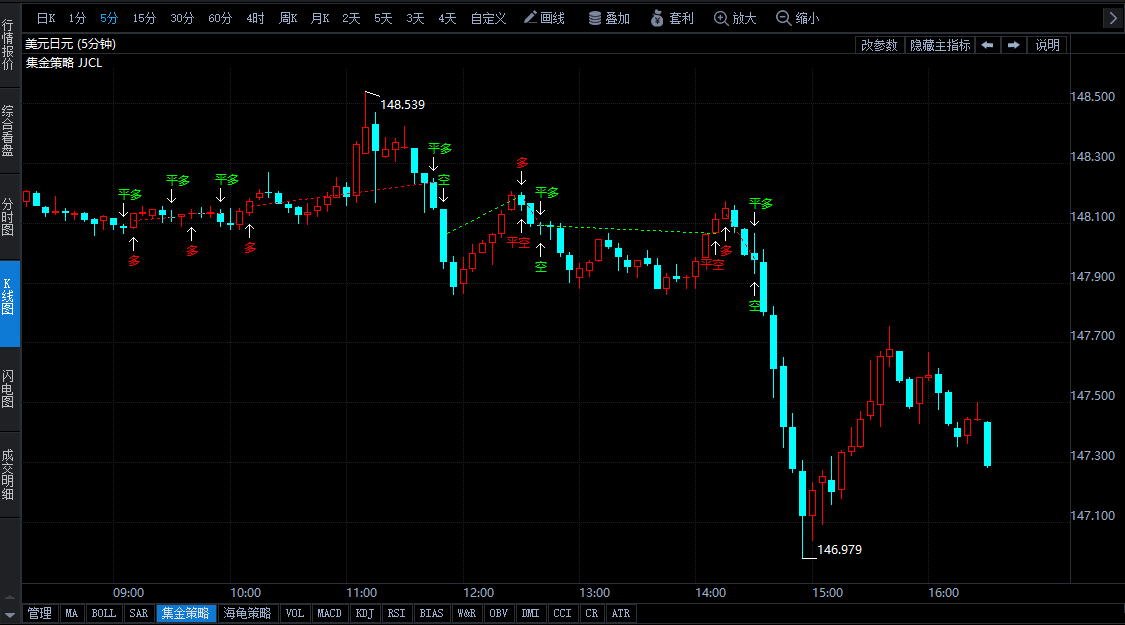Switch chart period to 15分
The width and height of the screenshot is (1125, 625).
point(144,18)
